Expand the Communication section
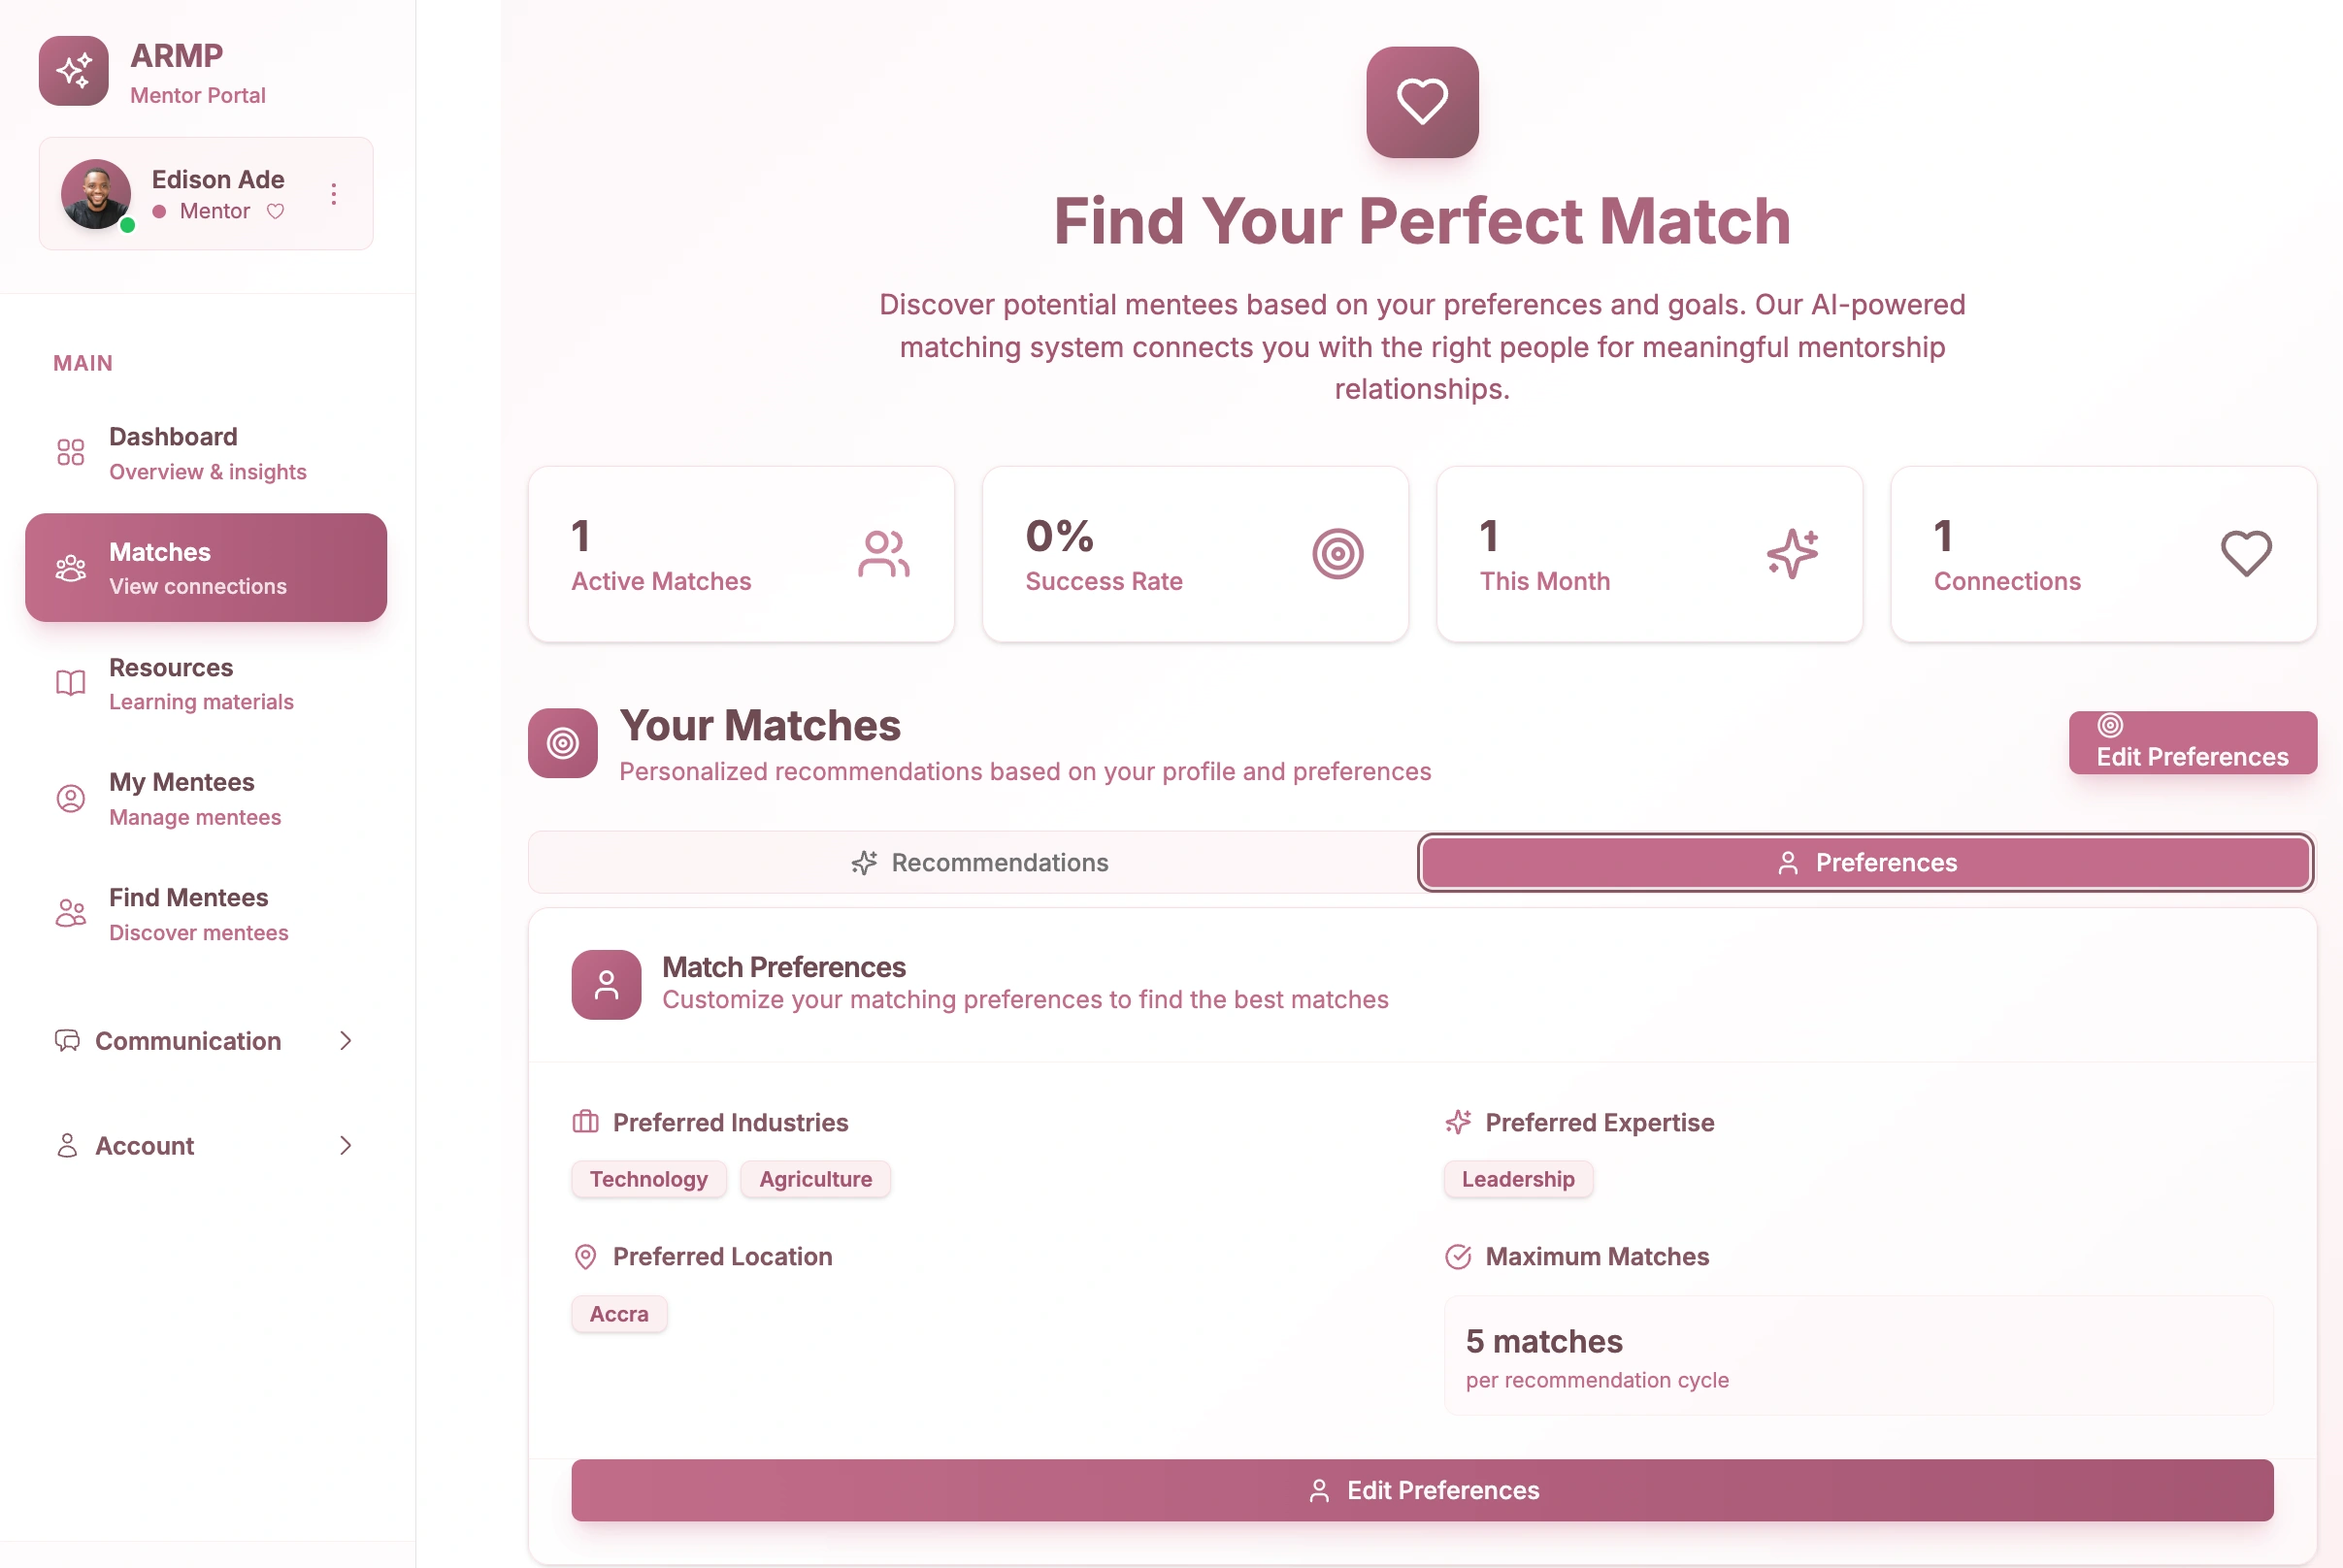This screenshot has width=2343, height=1568. (205, 1041)
